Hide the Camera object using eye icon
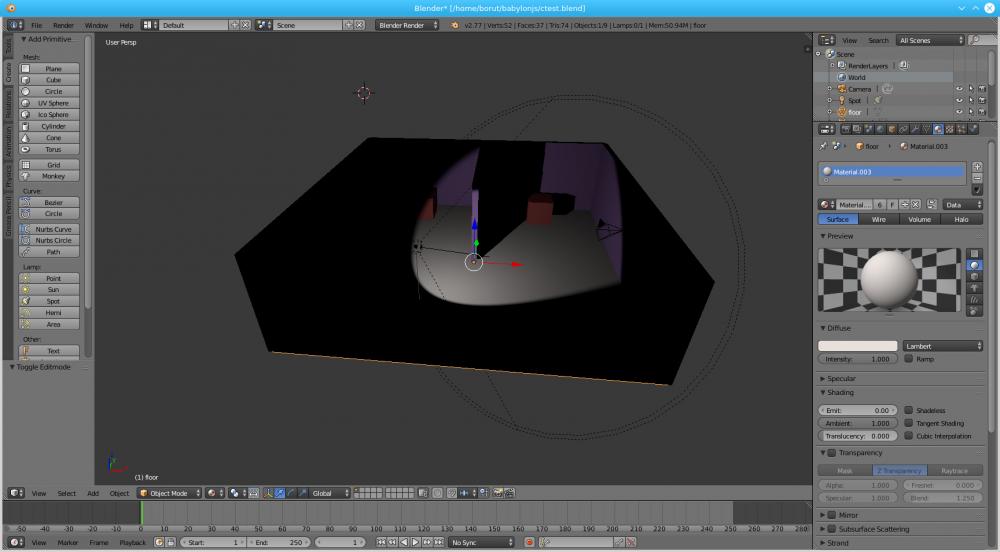 (959, 89)
